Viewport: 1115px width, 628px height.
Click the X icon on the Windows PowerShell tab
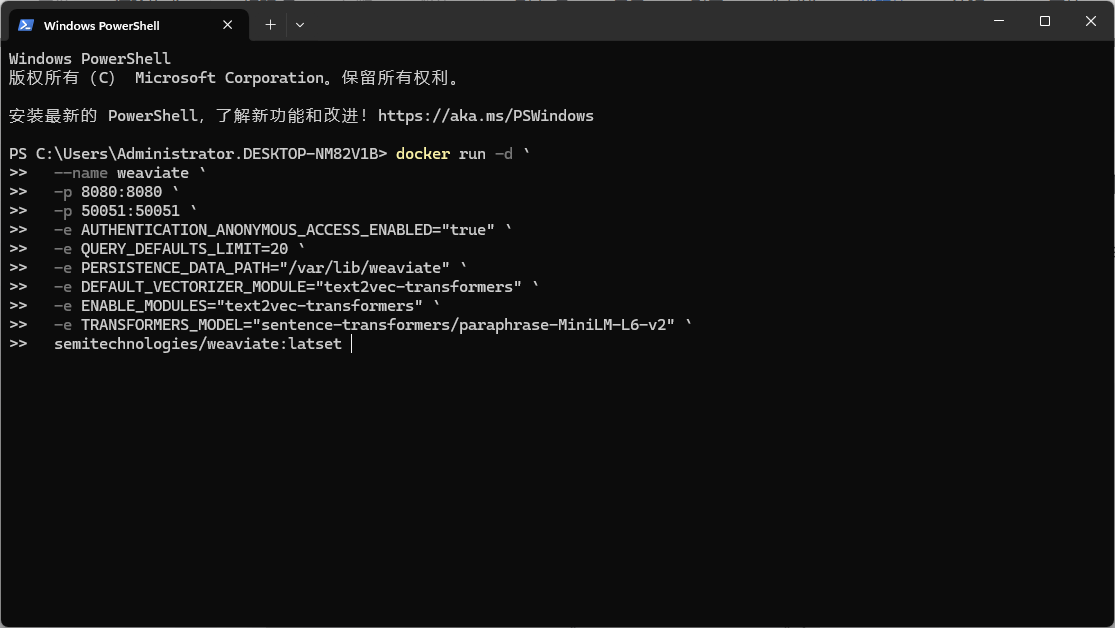pos(227,24)
